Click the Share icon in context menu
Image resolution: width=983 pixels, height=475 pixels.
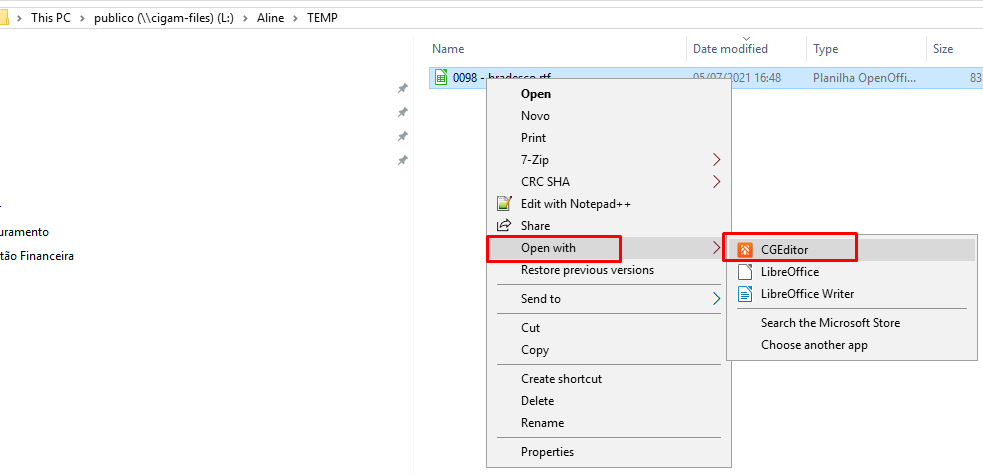[x=504, y=226]
